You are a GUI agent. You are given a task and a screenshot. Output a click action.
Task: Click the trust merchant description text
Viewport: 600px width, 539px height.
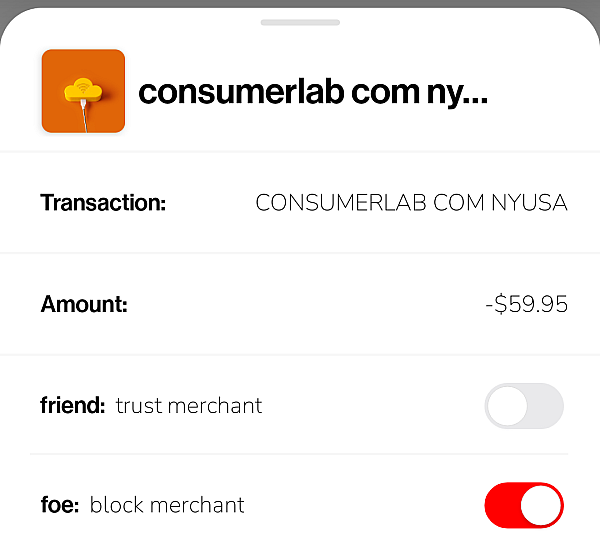click(x=189, y=406)
